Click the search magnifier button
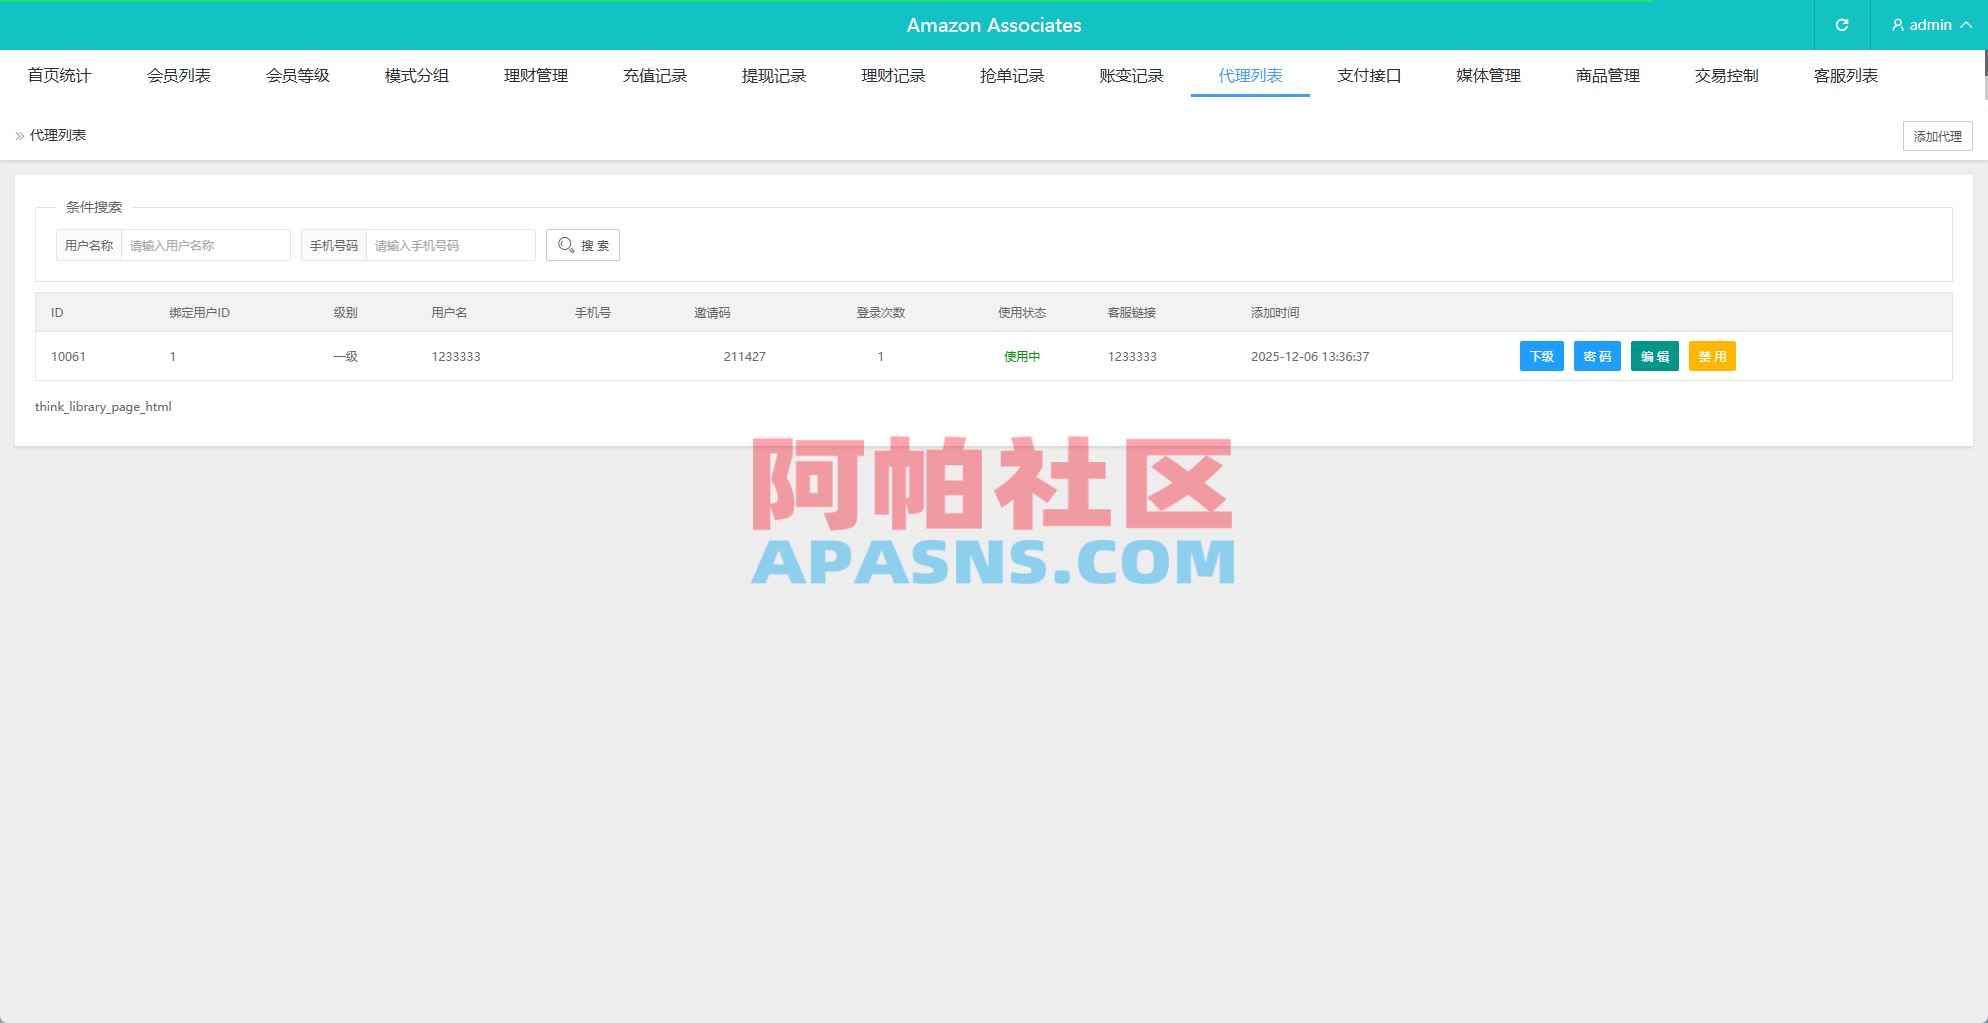The height and width of the screenshot is (1023, 1988). click(x=583, y=245)
